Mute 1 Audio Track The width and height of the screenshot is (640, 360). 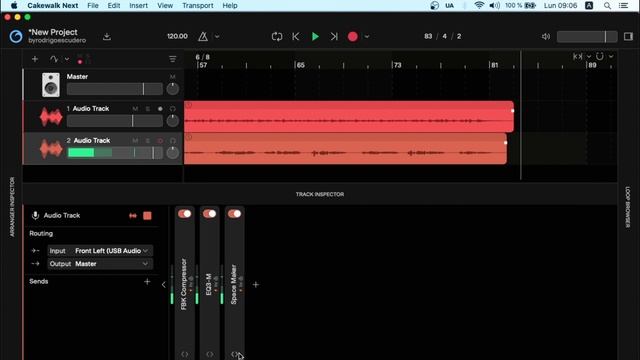tap(135, 109)
